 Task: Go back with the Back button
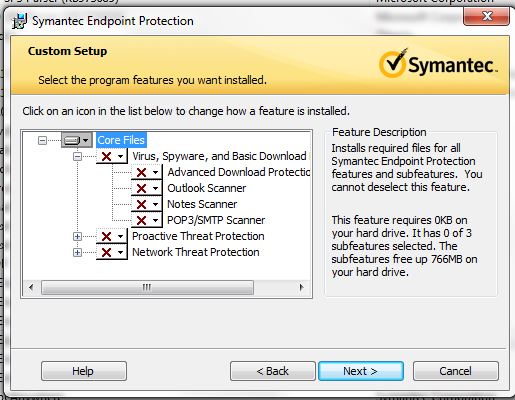[272, 371]
